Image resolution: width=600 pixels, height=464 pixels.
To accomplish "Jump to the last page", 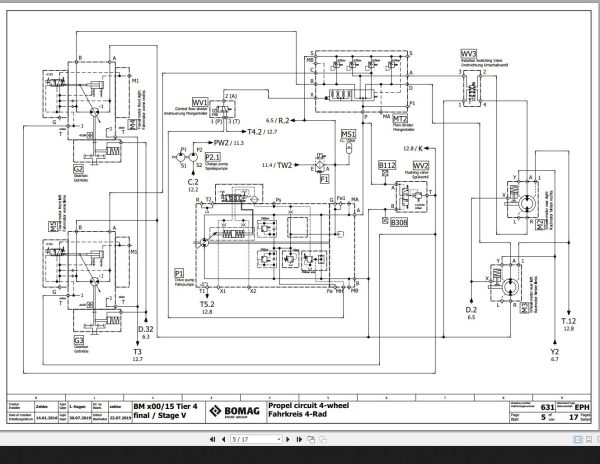I will click(x=299, y=440).
